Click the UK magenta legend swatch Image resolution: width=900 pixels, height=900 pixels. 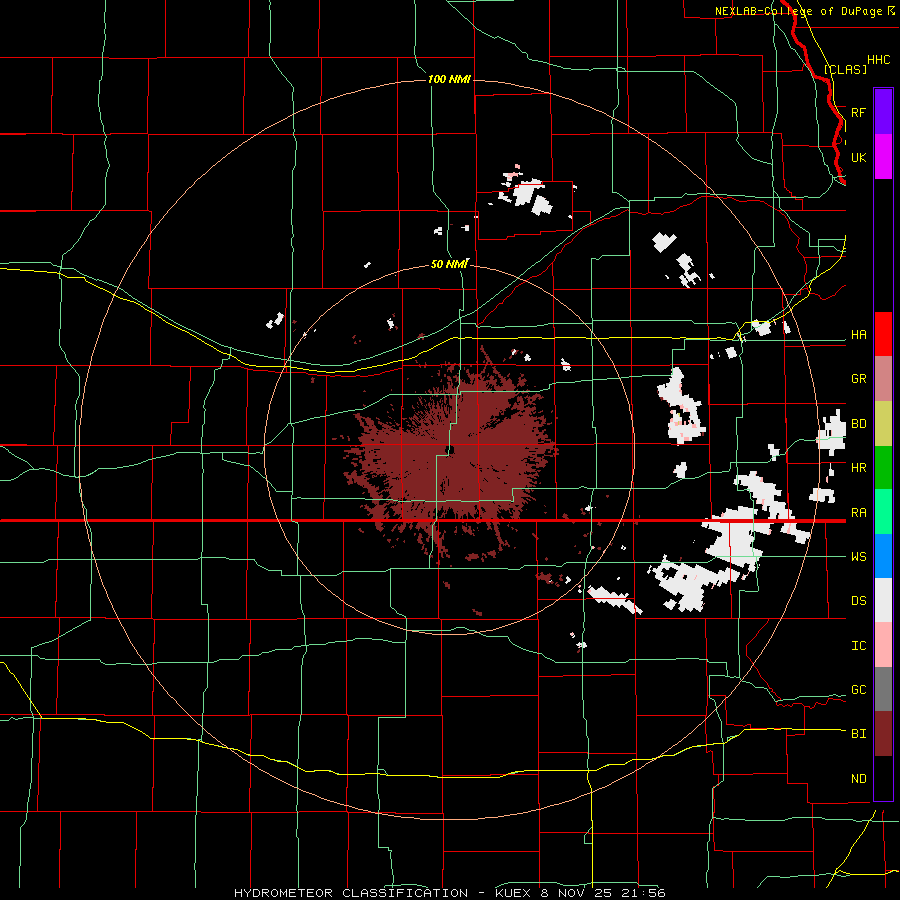tap(883, 157)
